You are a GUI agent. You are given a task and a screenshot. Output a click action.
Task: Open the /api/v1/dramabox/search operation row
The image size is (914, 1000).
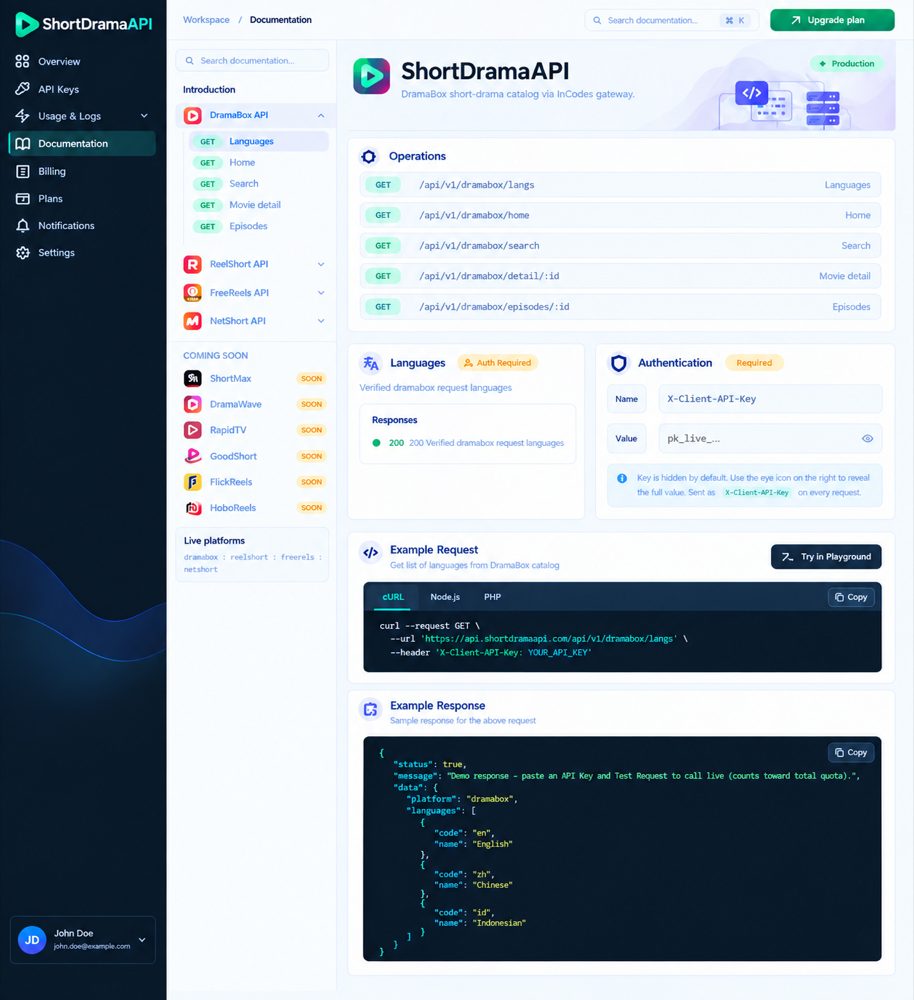click(620, 246)
